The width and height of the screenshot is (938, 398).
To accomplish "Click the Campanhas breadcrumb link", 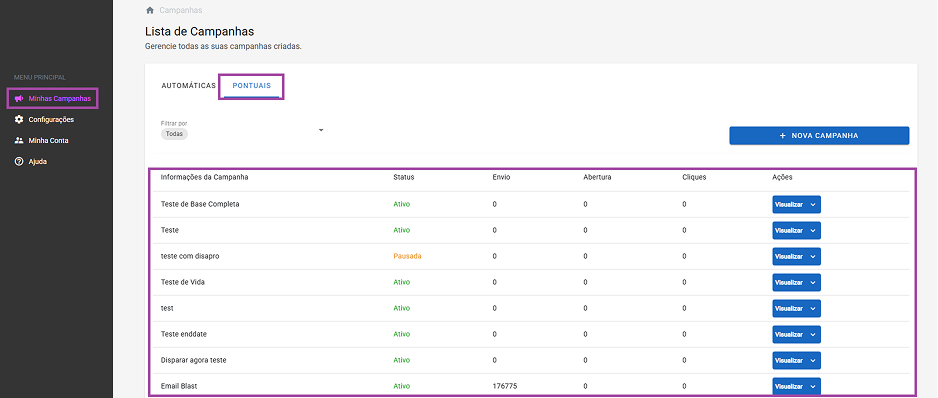I will pos(181,10).
